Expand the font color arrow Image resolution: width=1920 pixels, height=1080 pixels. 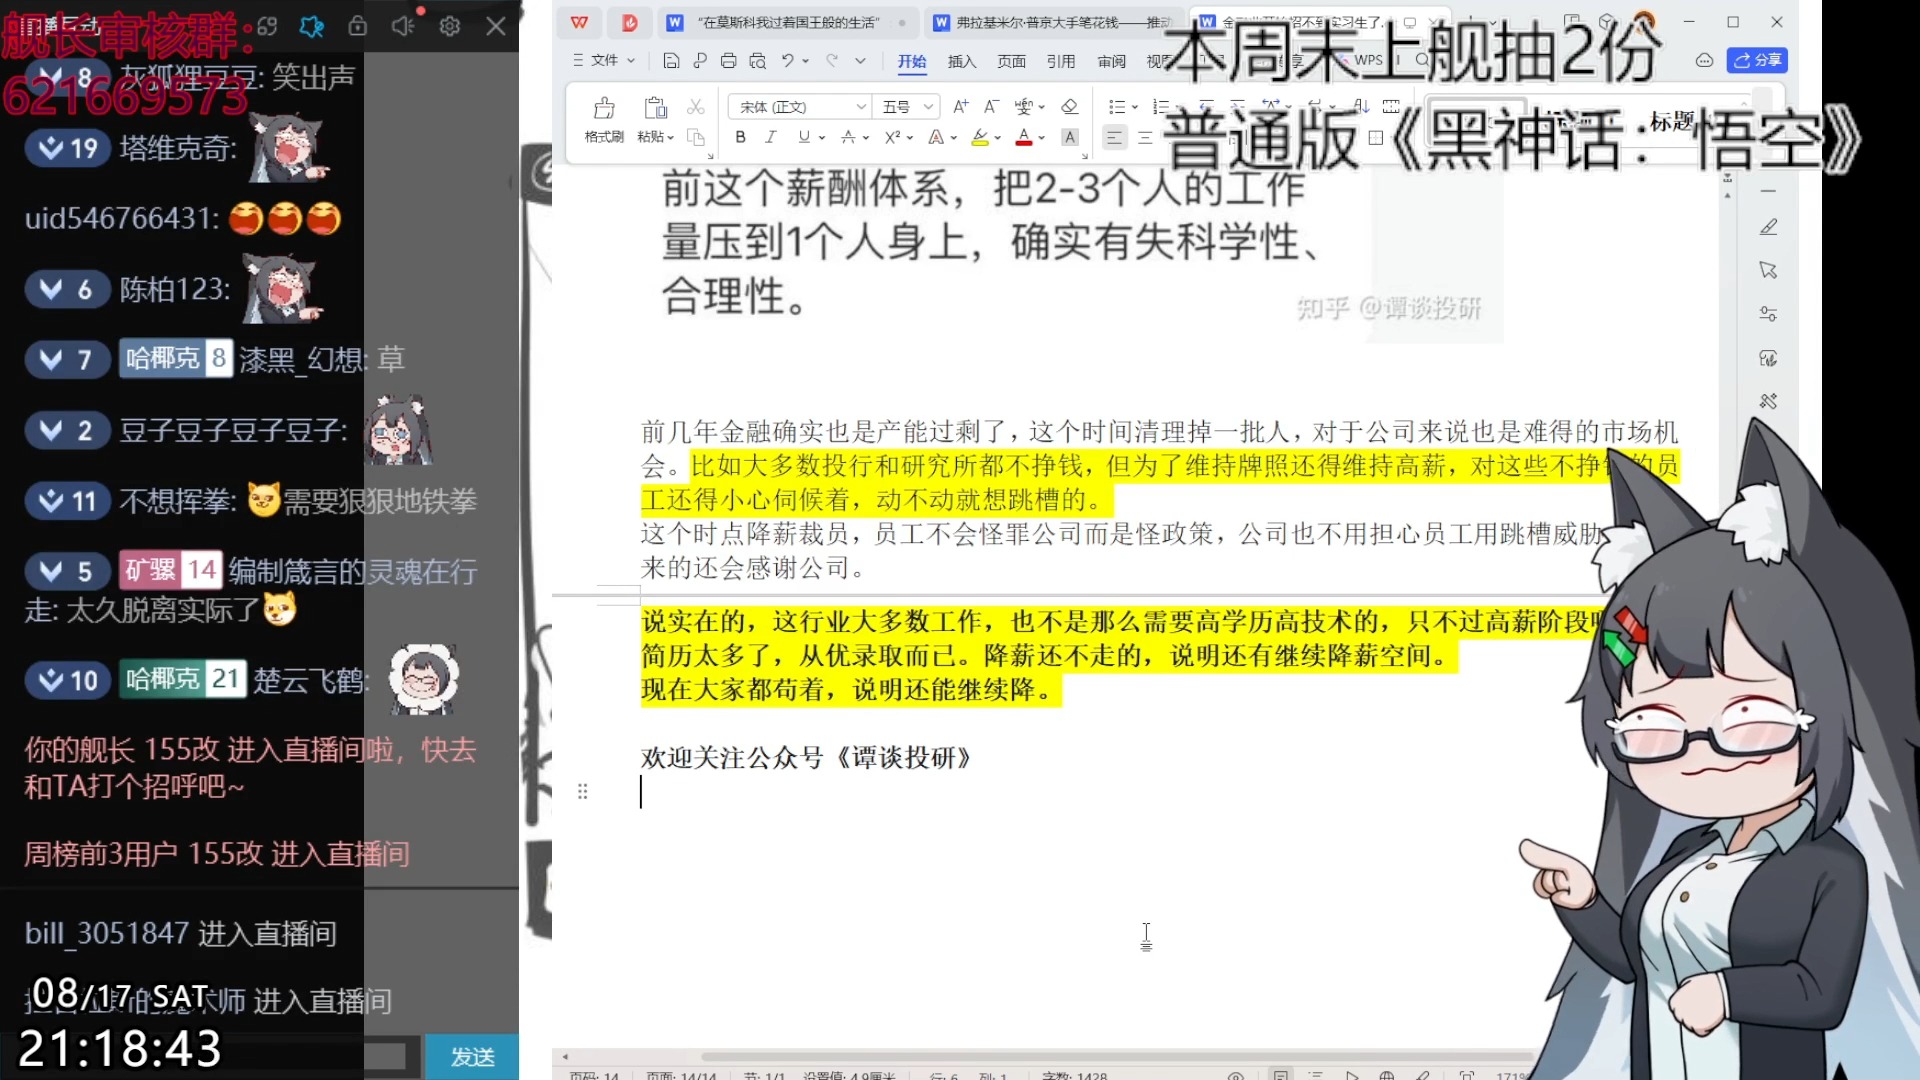pyautogui.click(x=1042, y=138)
